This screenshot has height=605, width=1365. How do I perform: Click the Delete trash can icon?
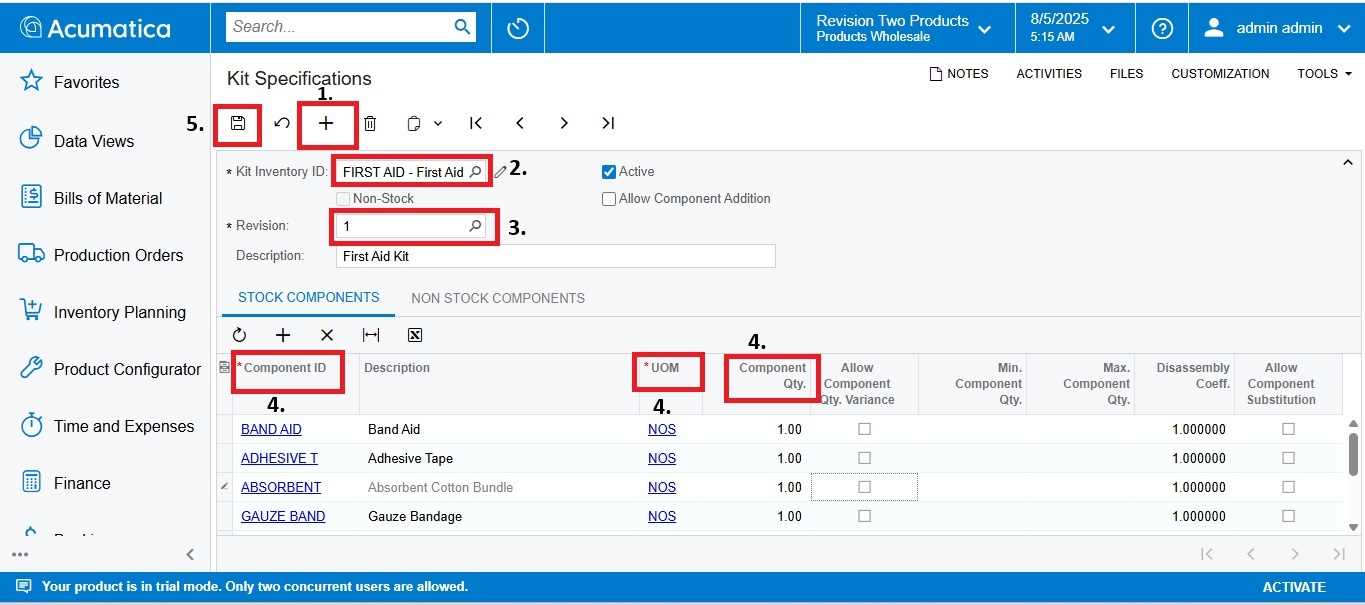tap(370, 123)
